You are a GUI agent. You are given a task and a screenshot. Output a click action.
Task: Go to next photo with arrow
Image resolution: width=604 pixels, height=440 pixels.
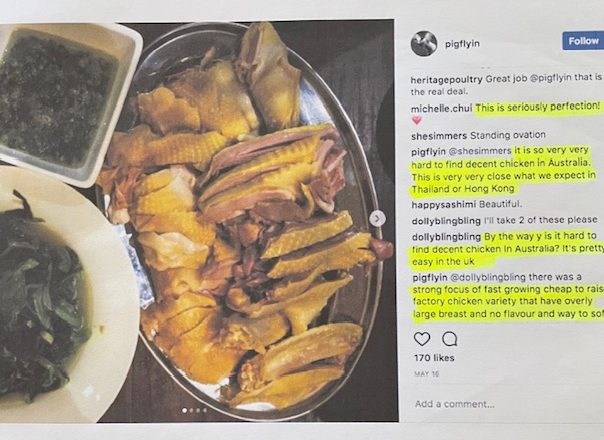377,219
